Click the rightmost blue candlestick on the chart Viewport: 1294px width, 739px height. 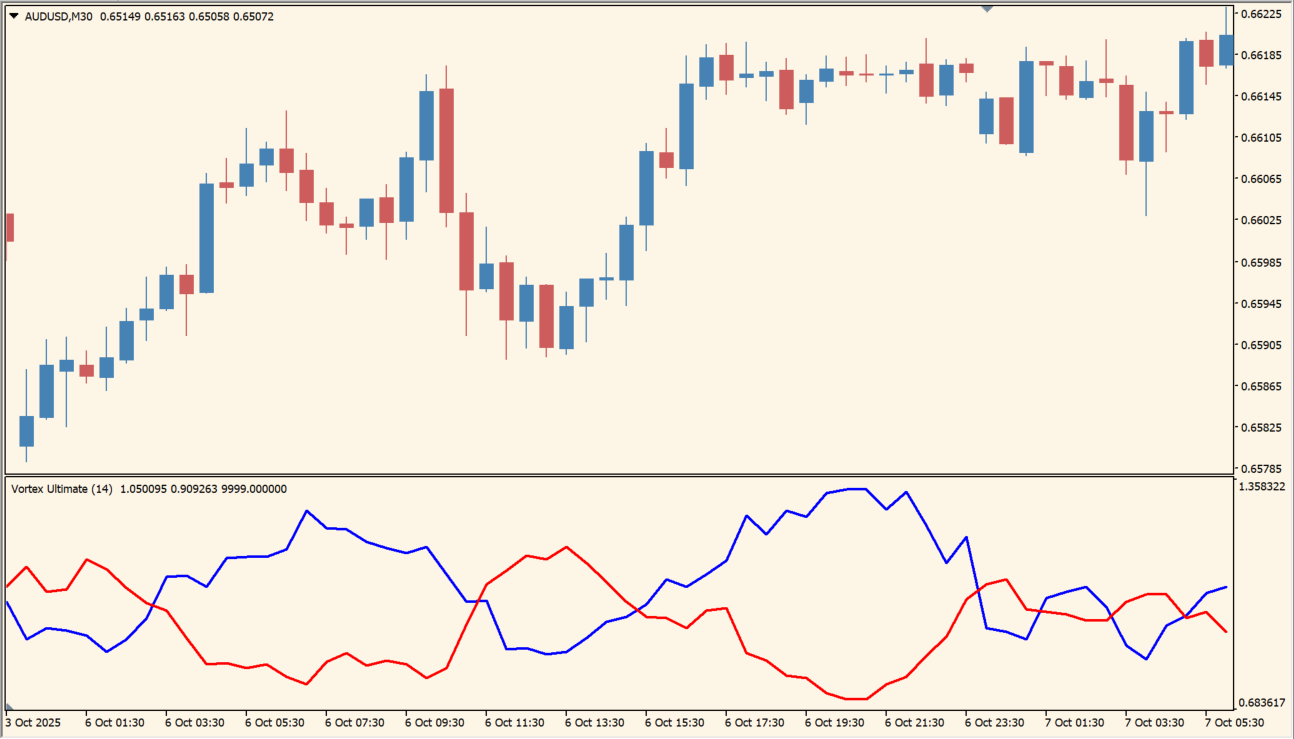pyautogui.click(x=1226, y=50)
